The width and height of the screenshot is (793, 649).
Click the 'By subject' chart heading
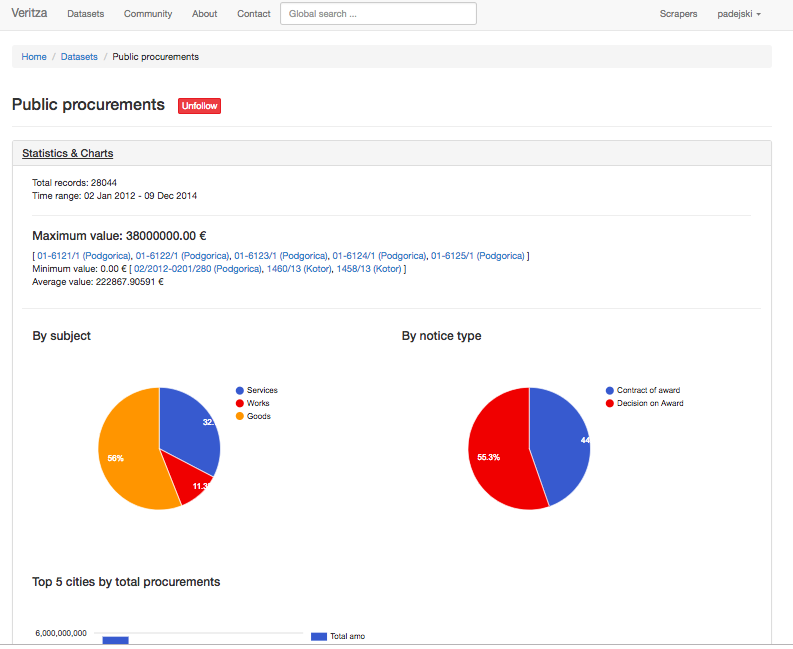point(62,336)
